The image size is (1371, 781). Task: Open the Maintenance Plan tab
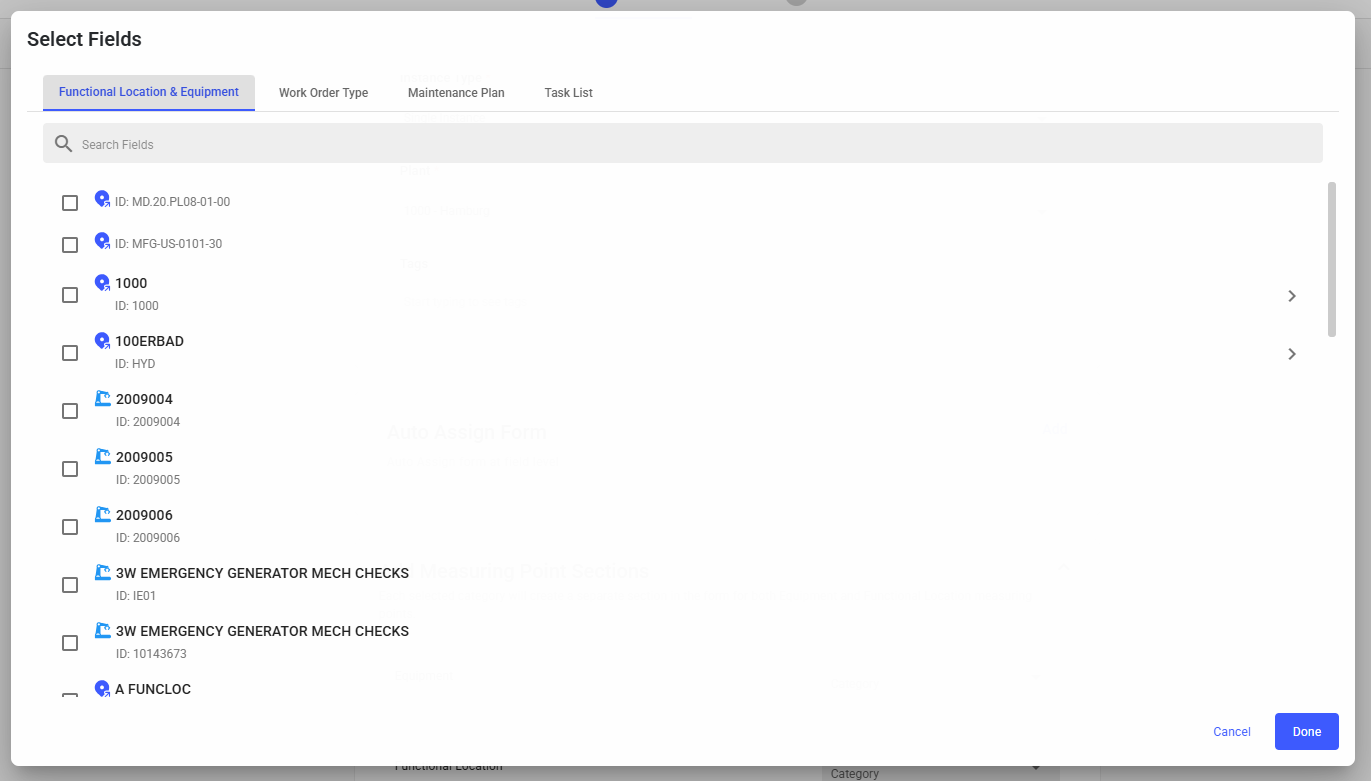click(x=456, y=93)
